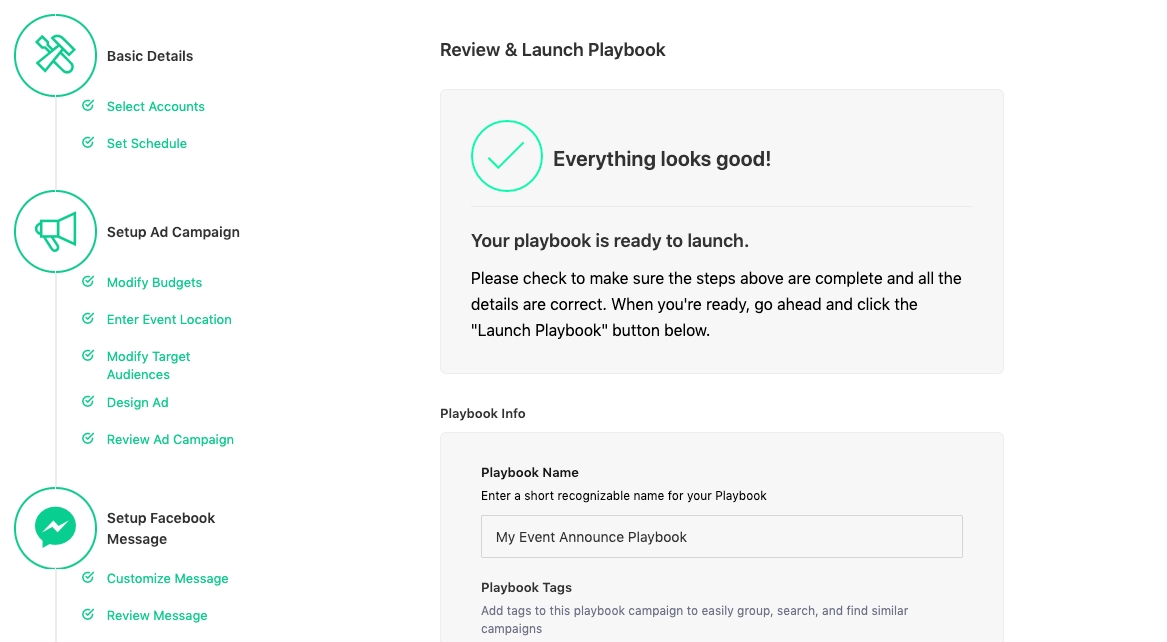
Task: Select the Basic Details section heading
Action: (x=150, y=56)
